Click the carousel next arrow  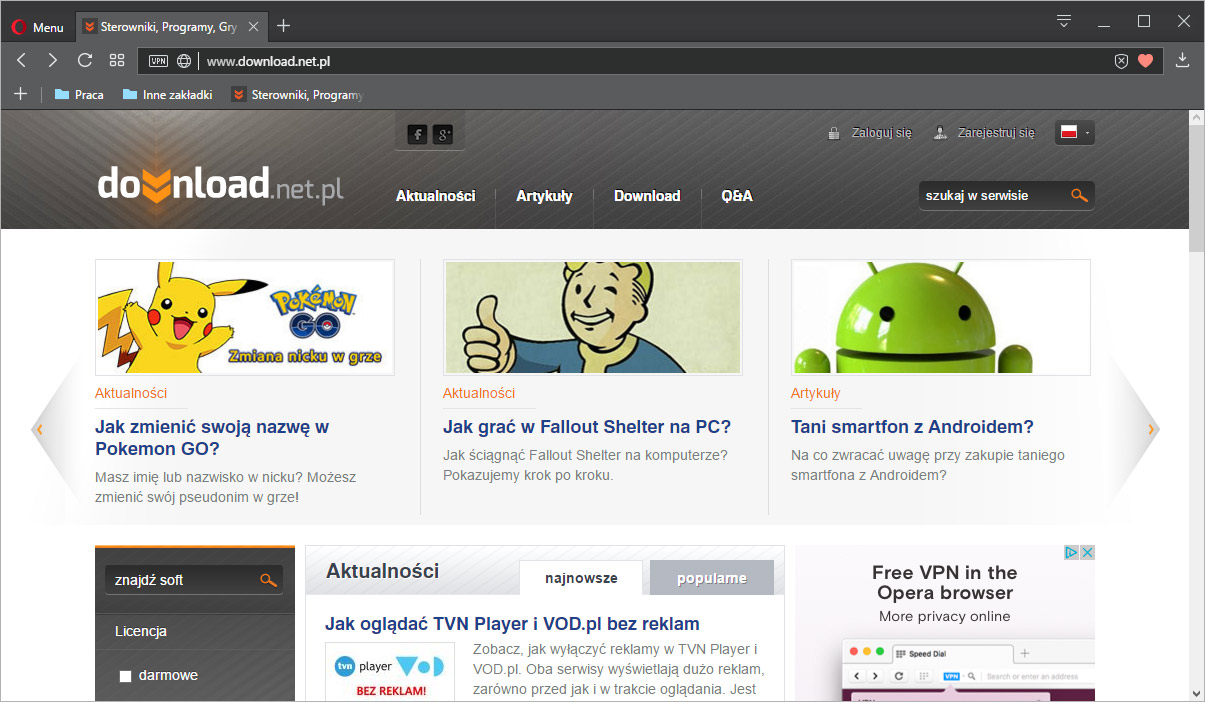coord(1151,430)
